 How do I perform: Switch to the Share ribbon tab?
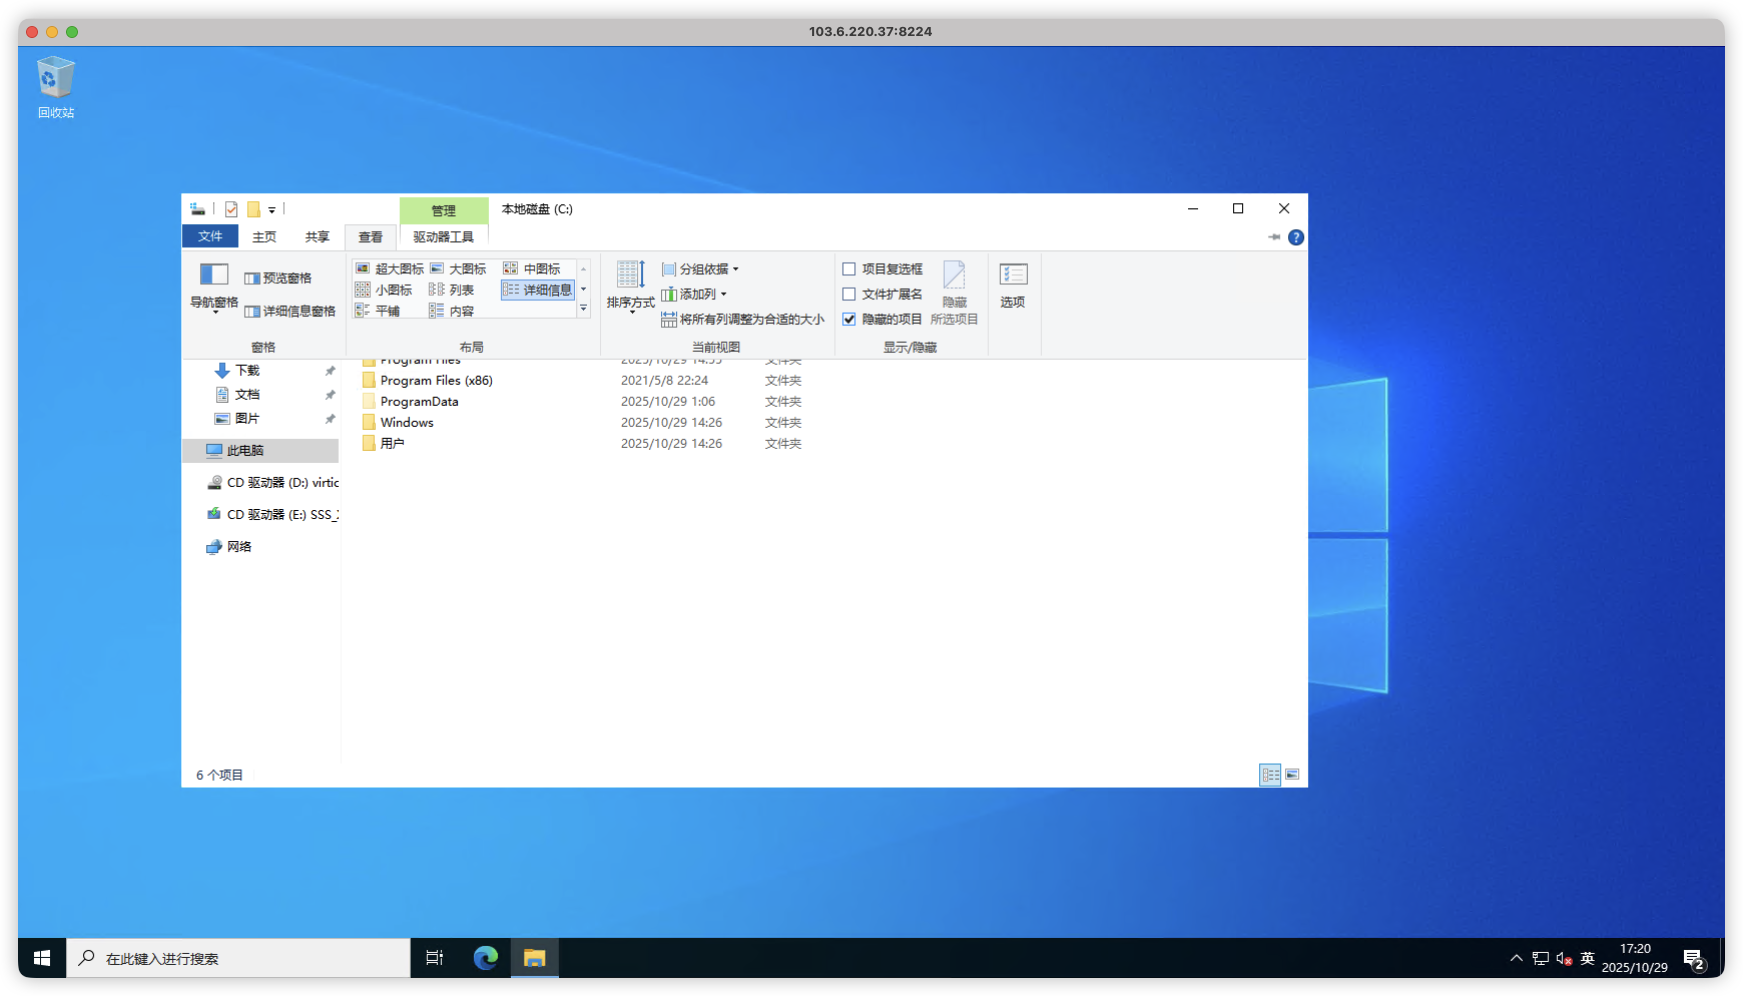pyautogui.click(x=317, y=237)
